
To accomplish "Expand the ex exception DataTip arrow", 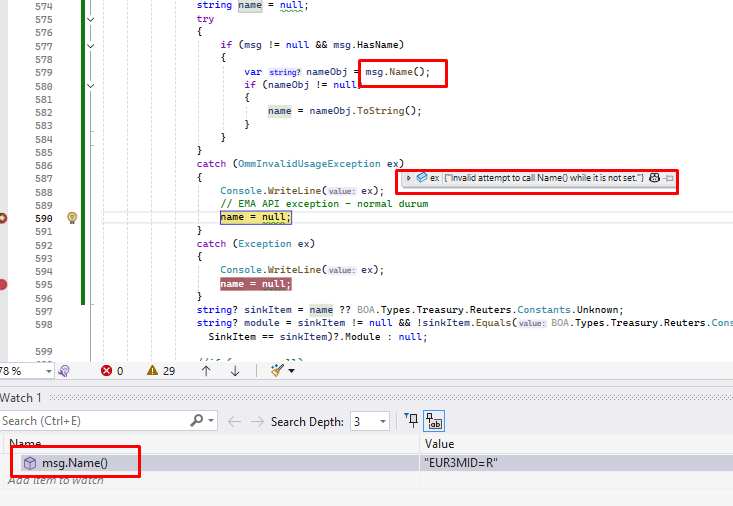I will pyautogui.click(x=409, y=178).
